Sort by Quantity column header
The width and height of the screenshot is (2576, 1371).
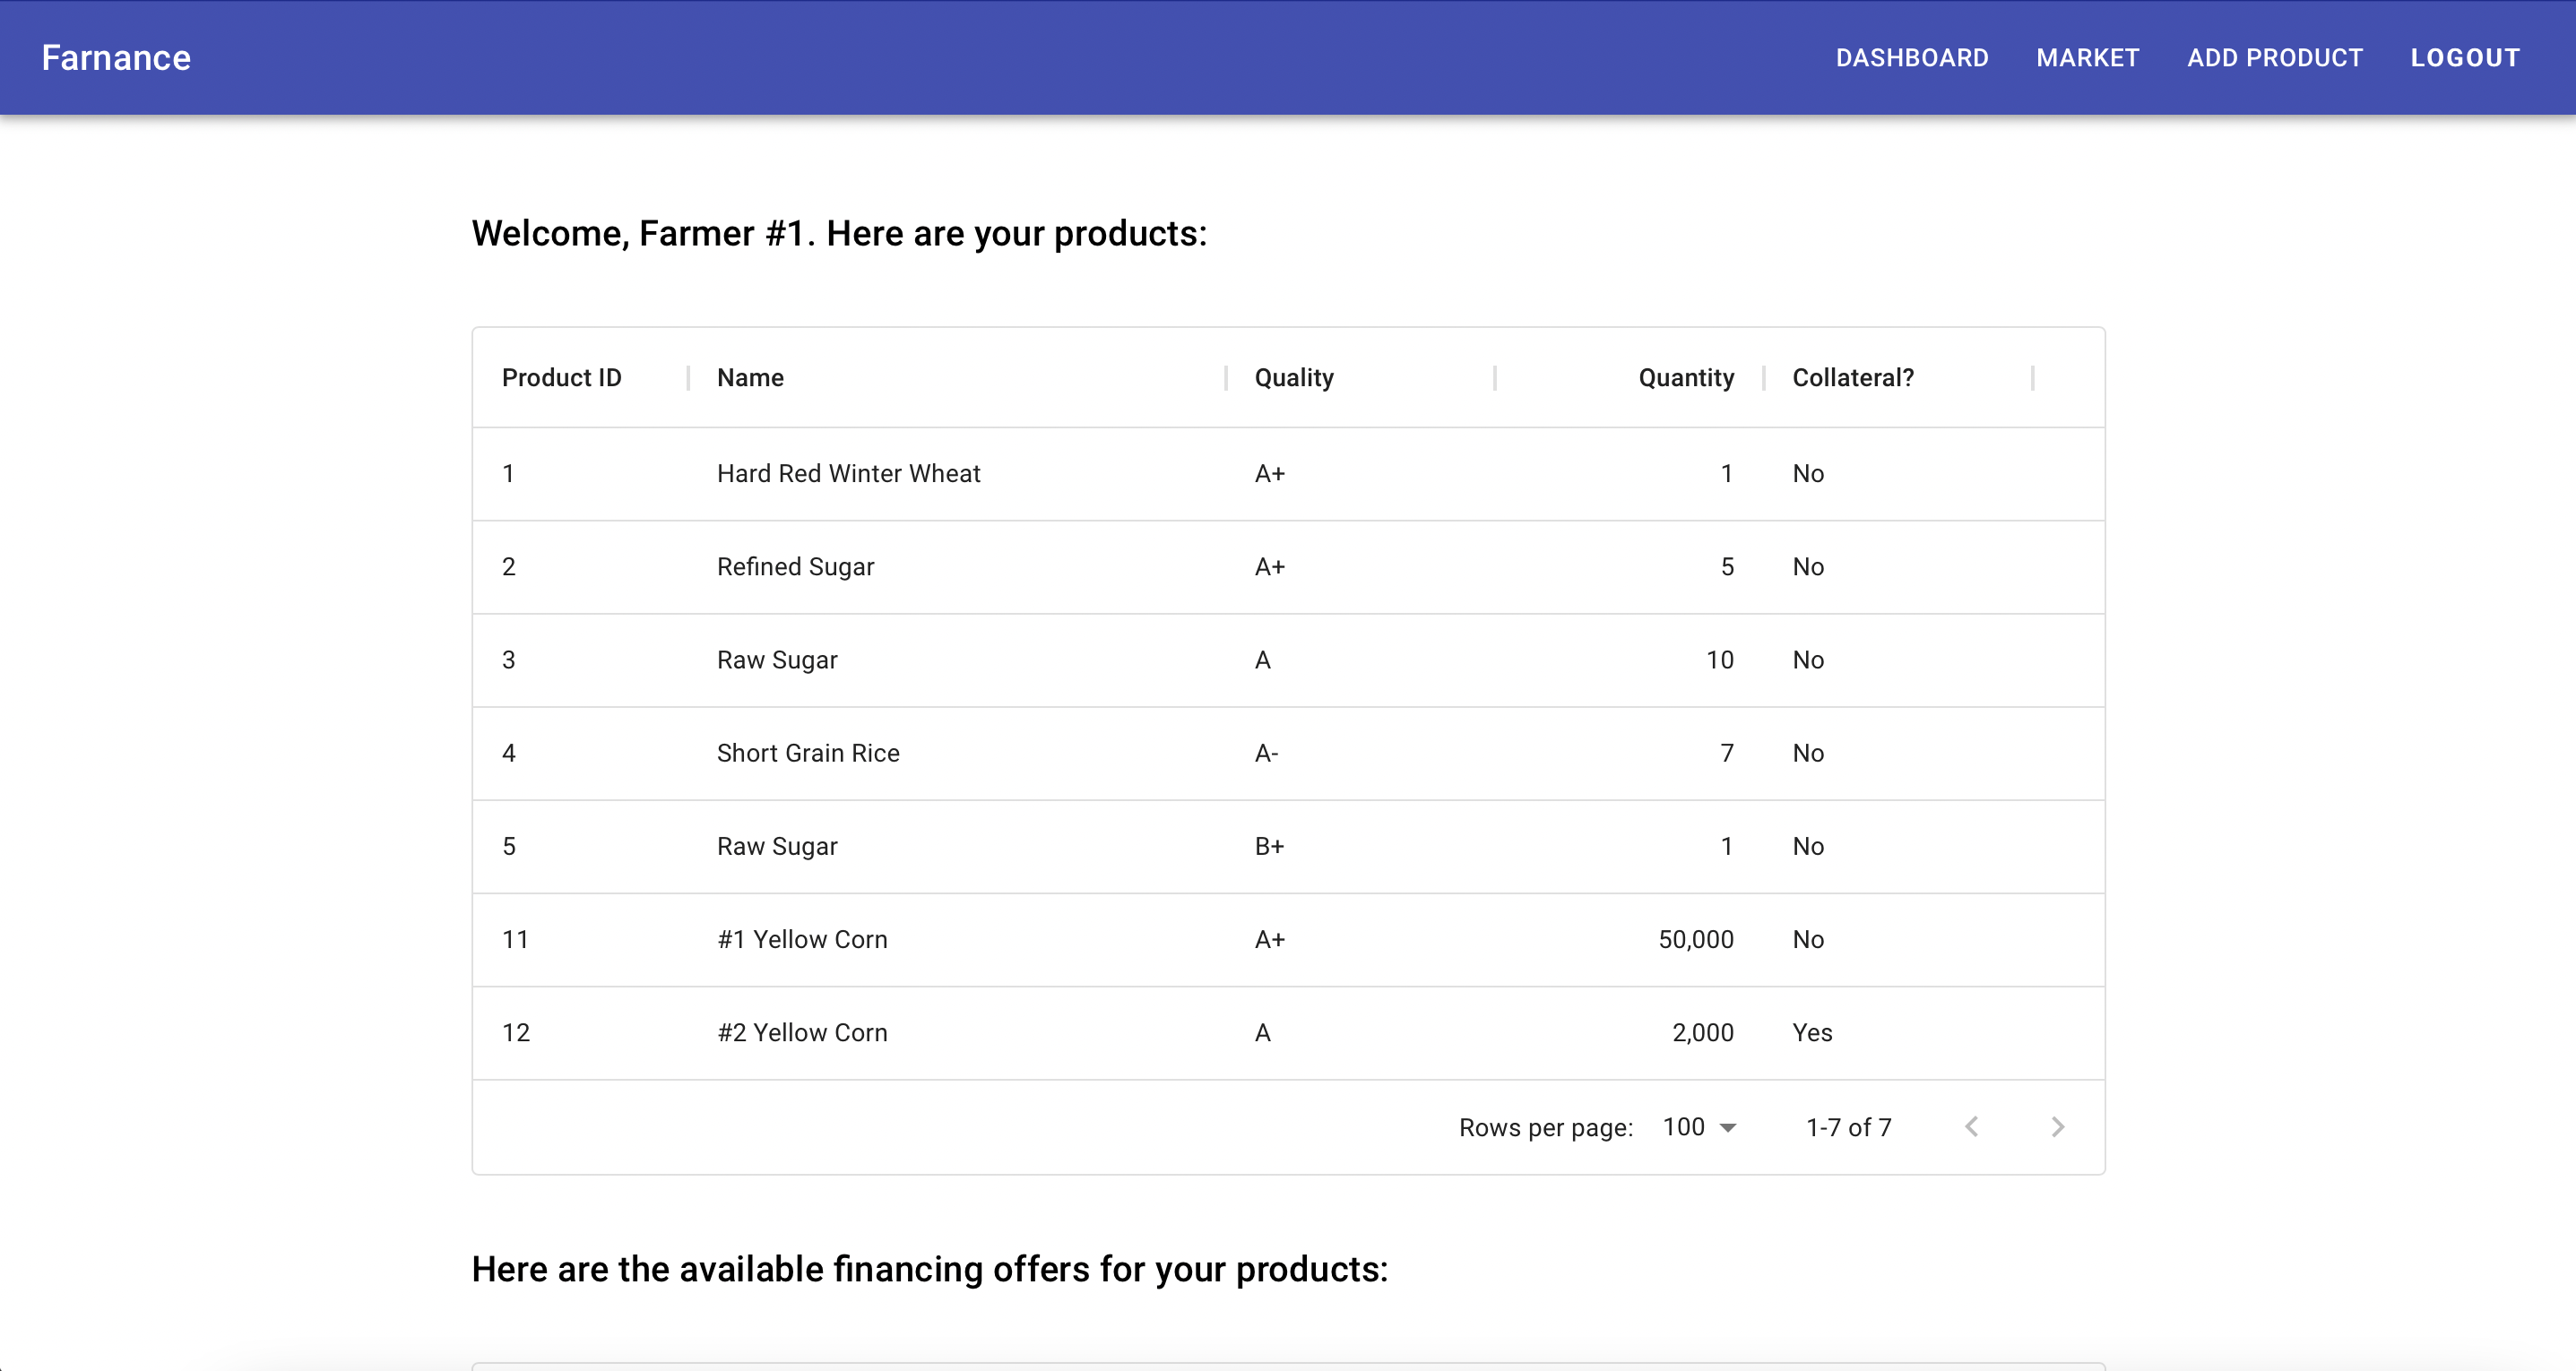tap(1685, 377)
